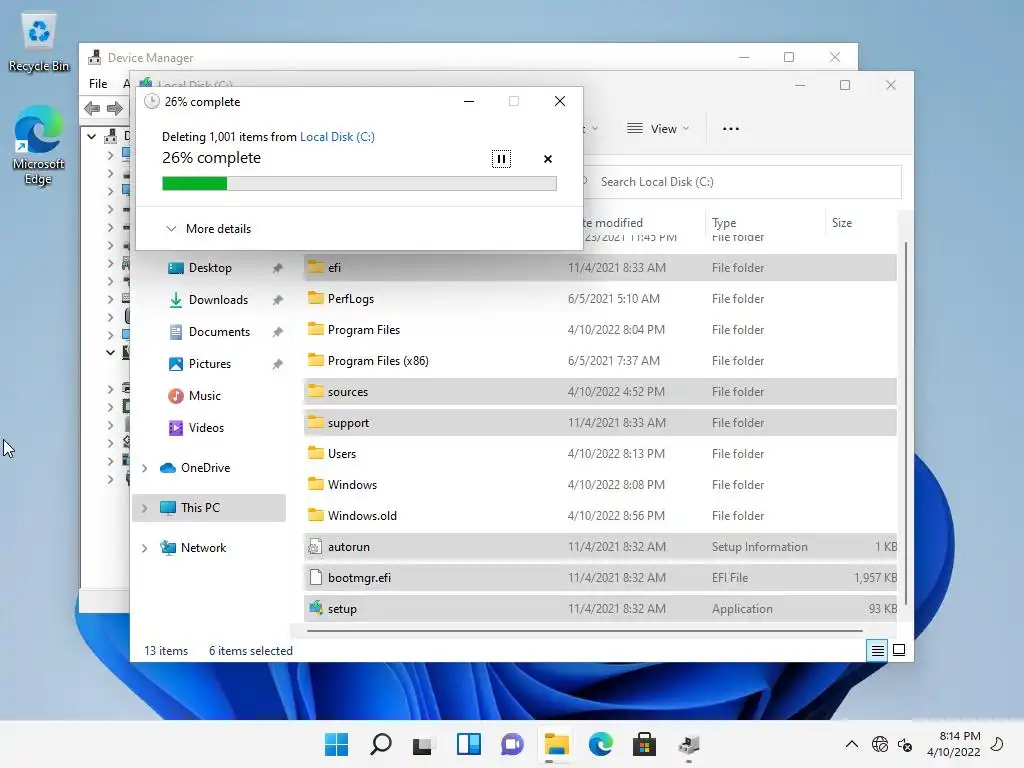Screen dimensions: 1024x768
Task: Click the bootmgr.efi size 1,957 KB
Action: [875, 577]
